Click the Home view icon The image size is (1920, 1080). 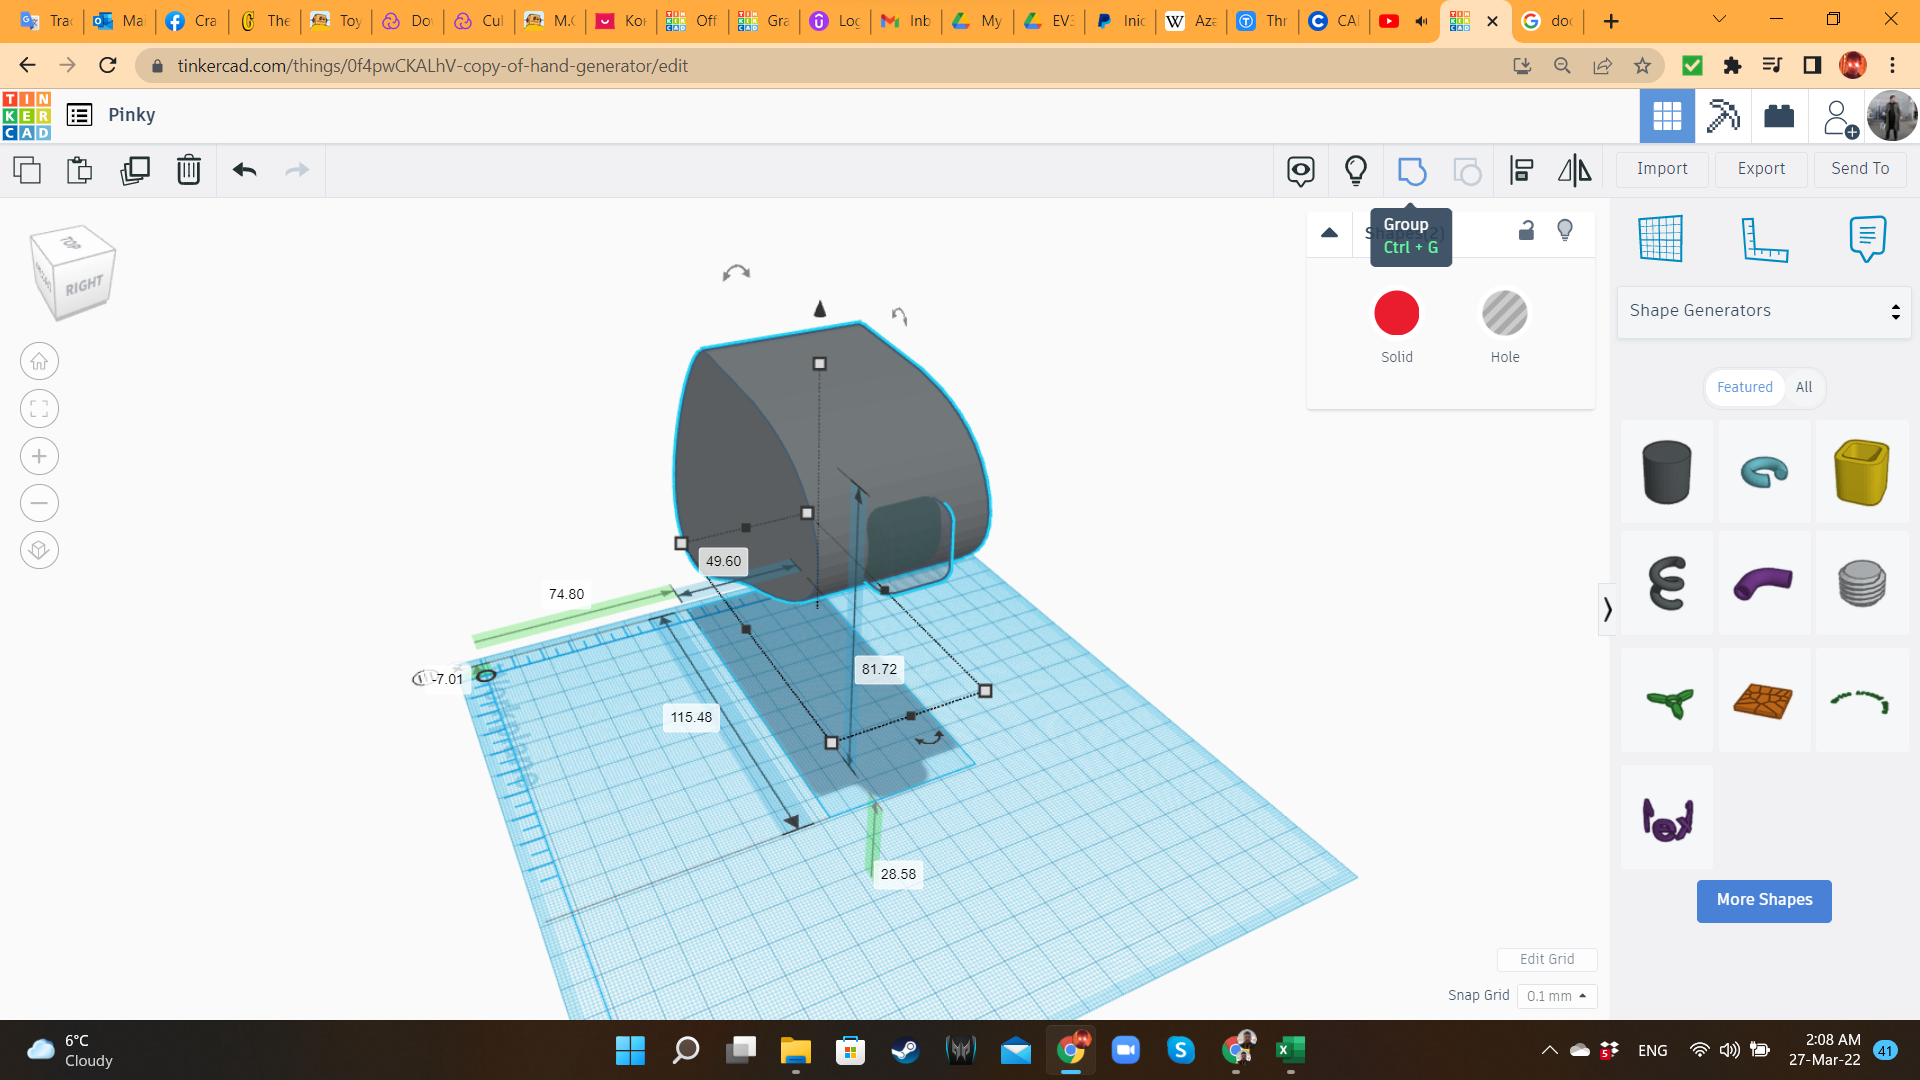click(39, 361)
